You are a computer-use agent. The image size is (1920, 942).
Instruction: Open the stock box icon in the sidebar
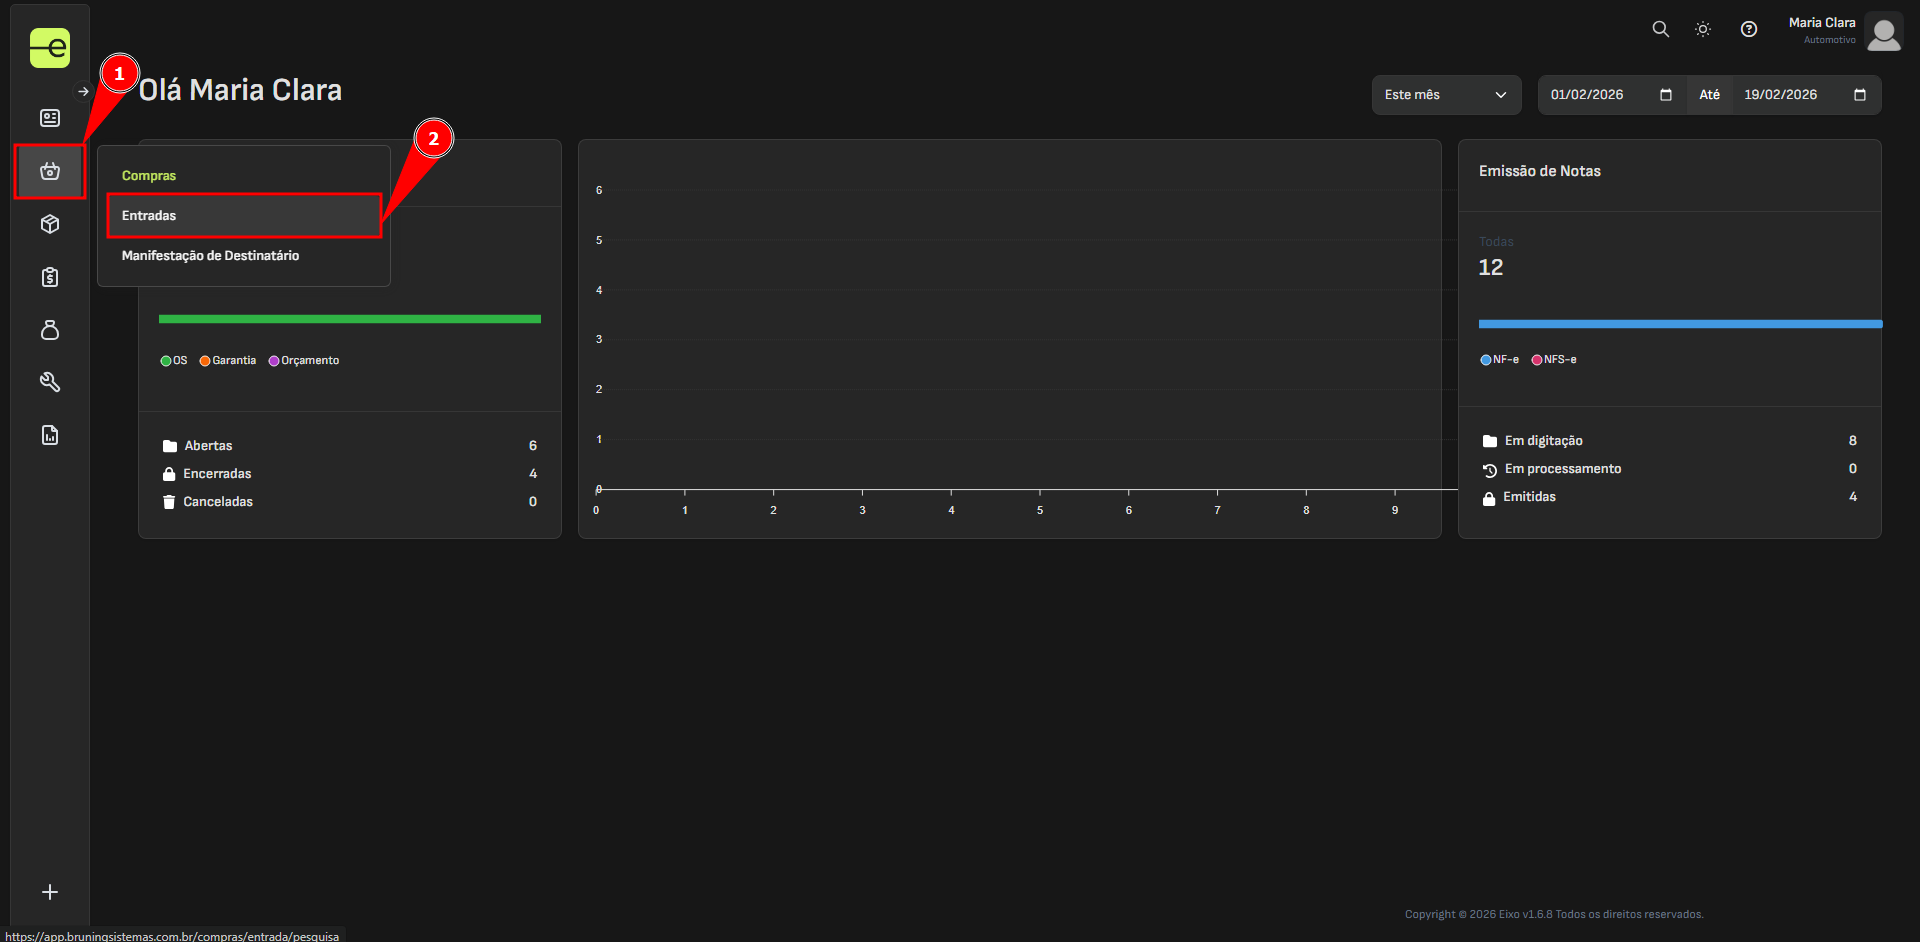(x=49, y=224)
